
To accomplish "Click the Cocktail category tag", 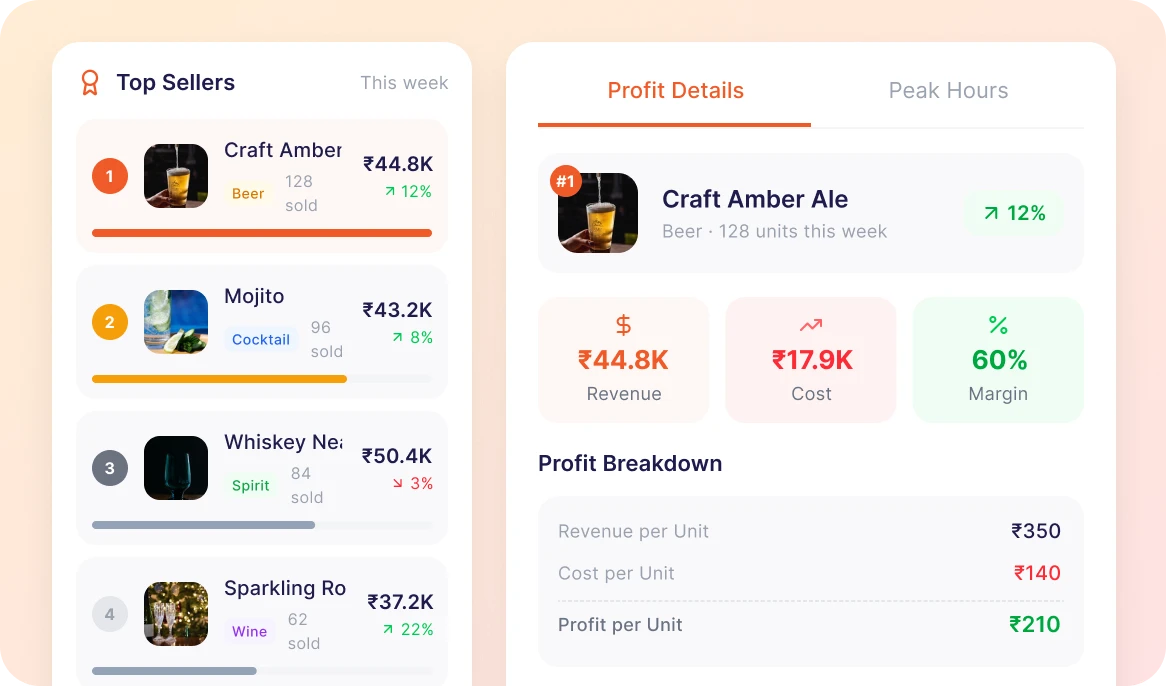I will pos(261,340).
